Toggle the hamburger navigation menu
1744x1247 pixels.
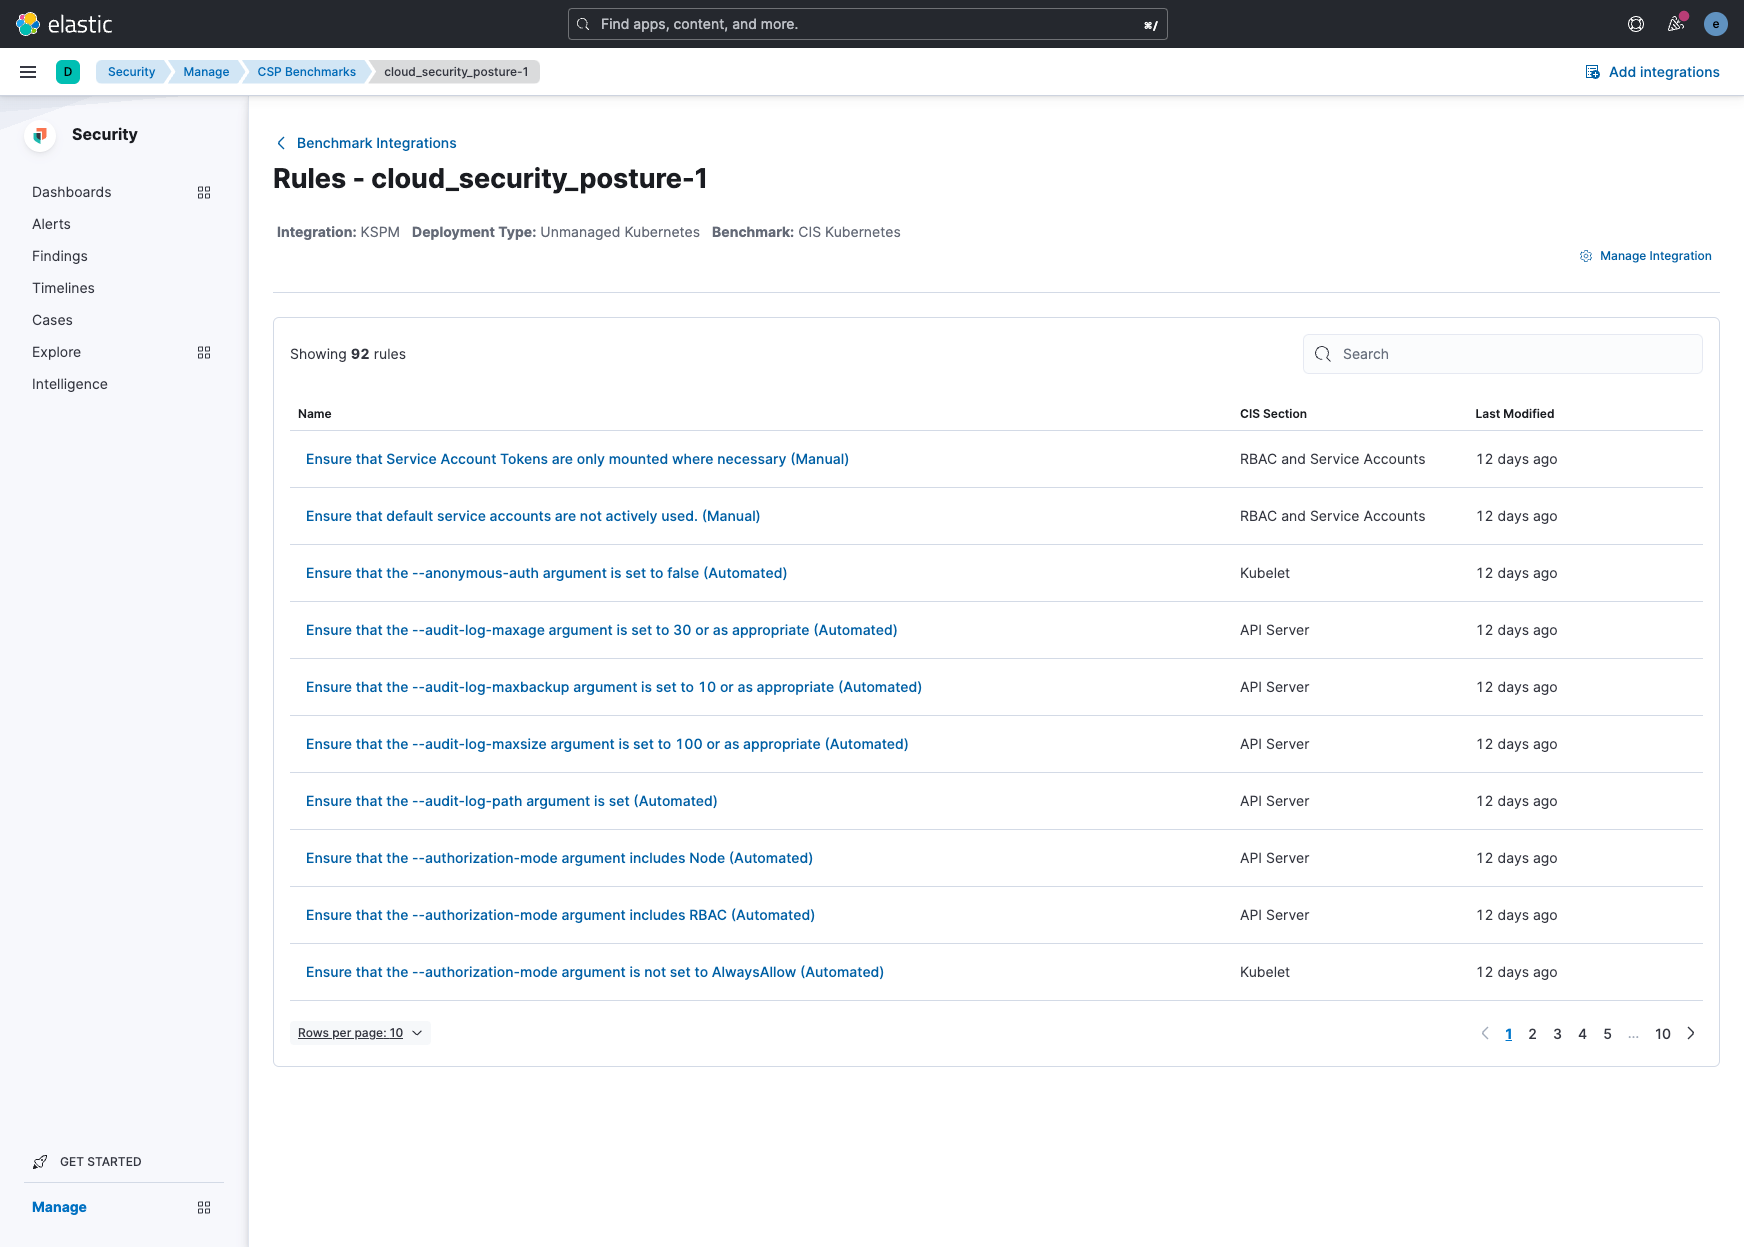click(28, 72)
